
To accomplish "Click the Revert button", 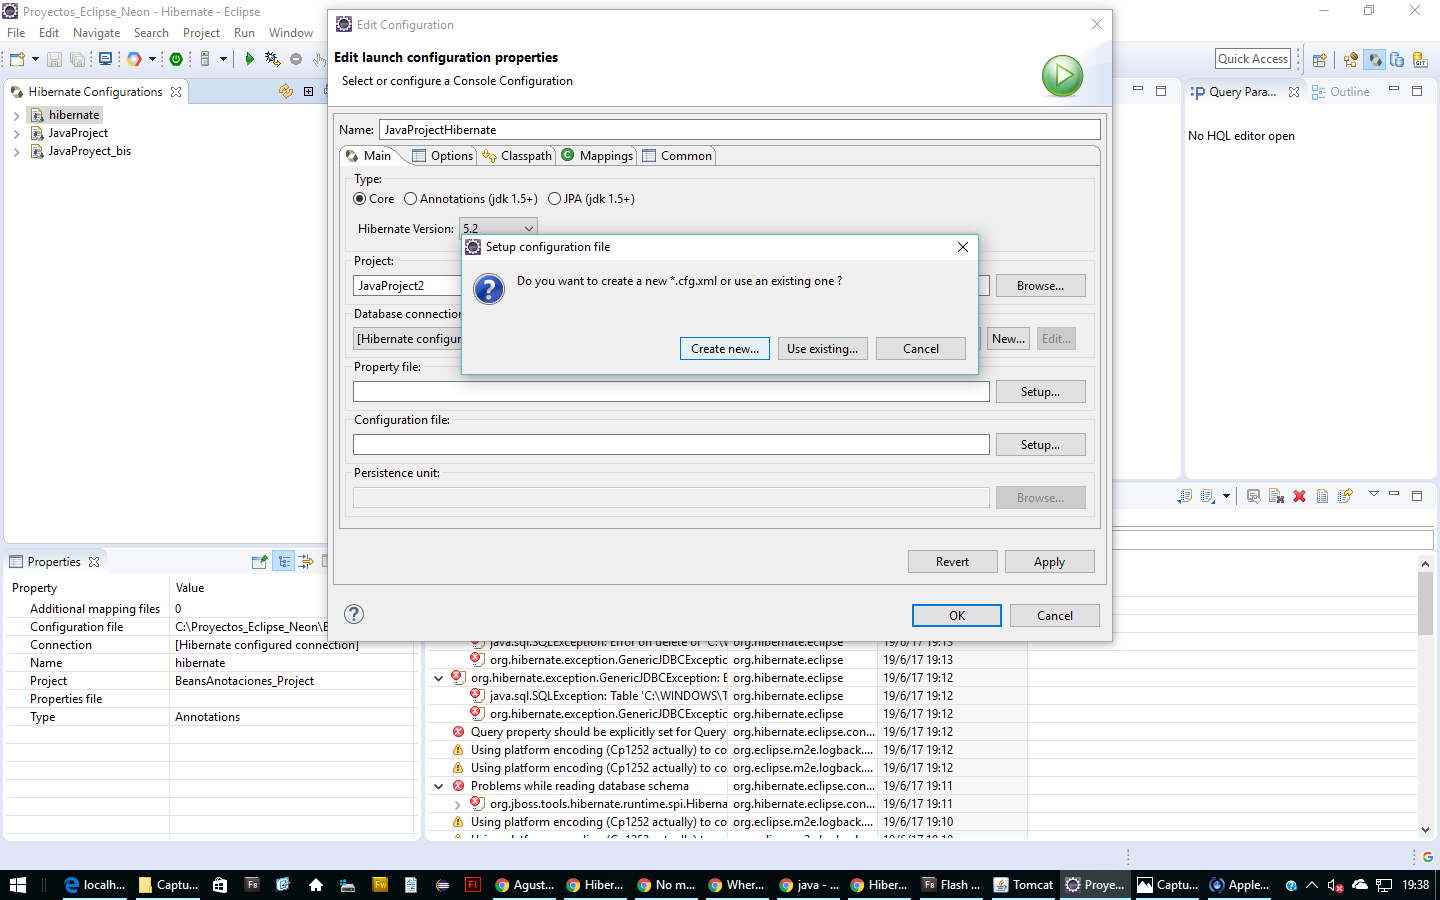I will click(x=953, y=562).
